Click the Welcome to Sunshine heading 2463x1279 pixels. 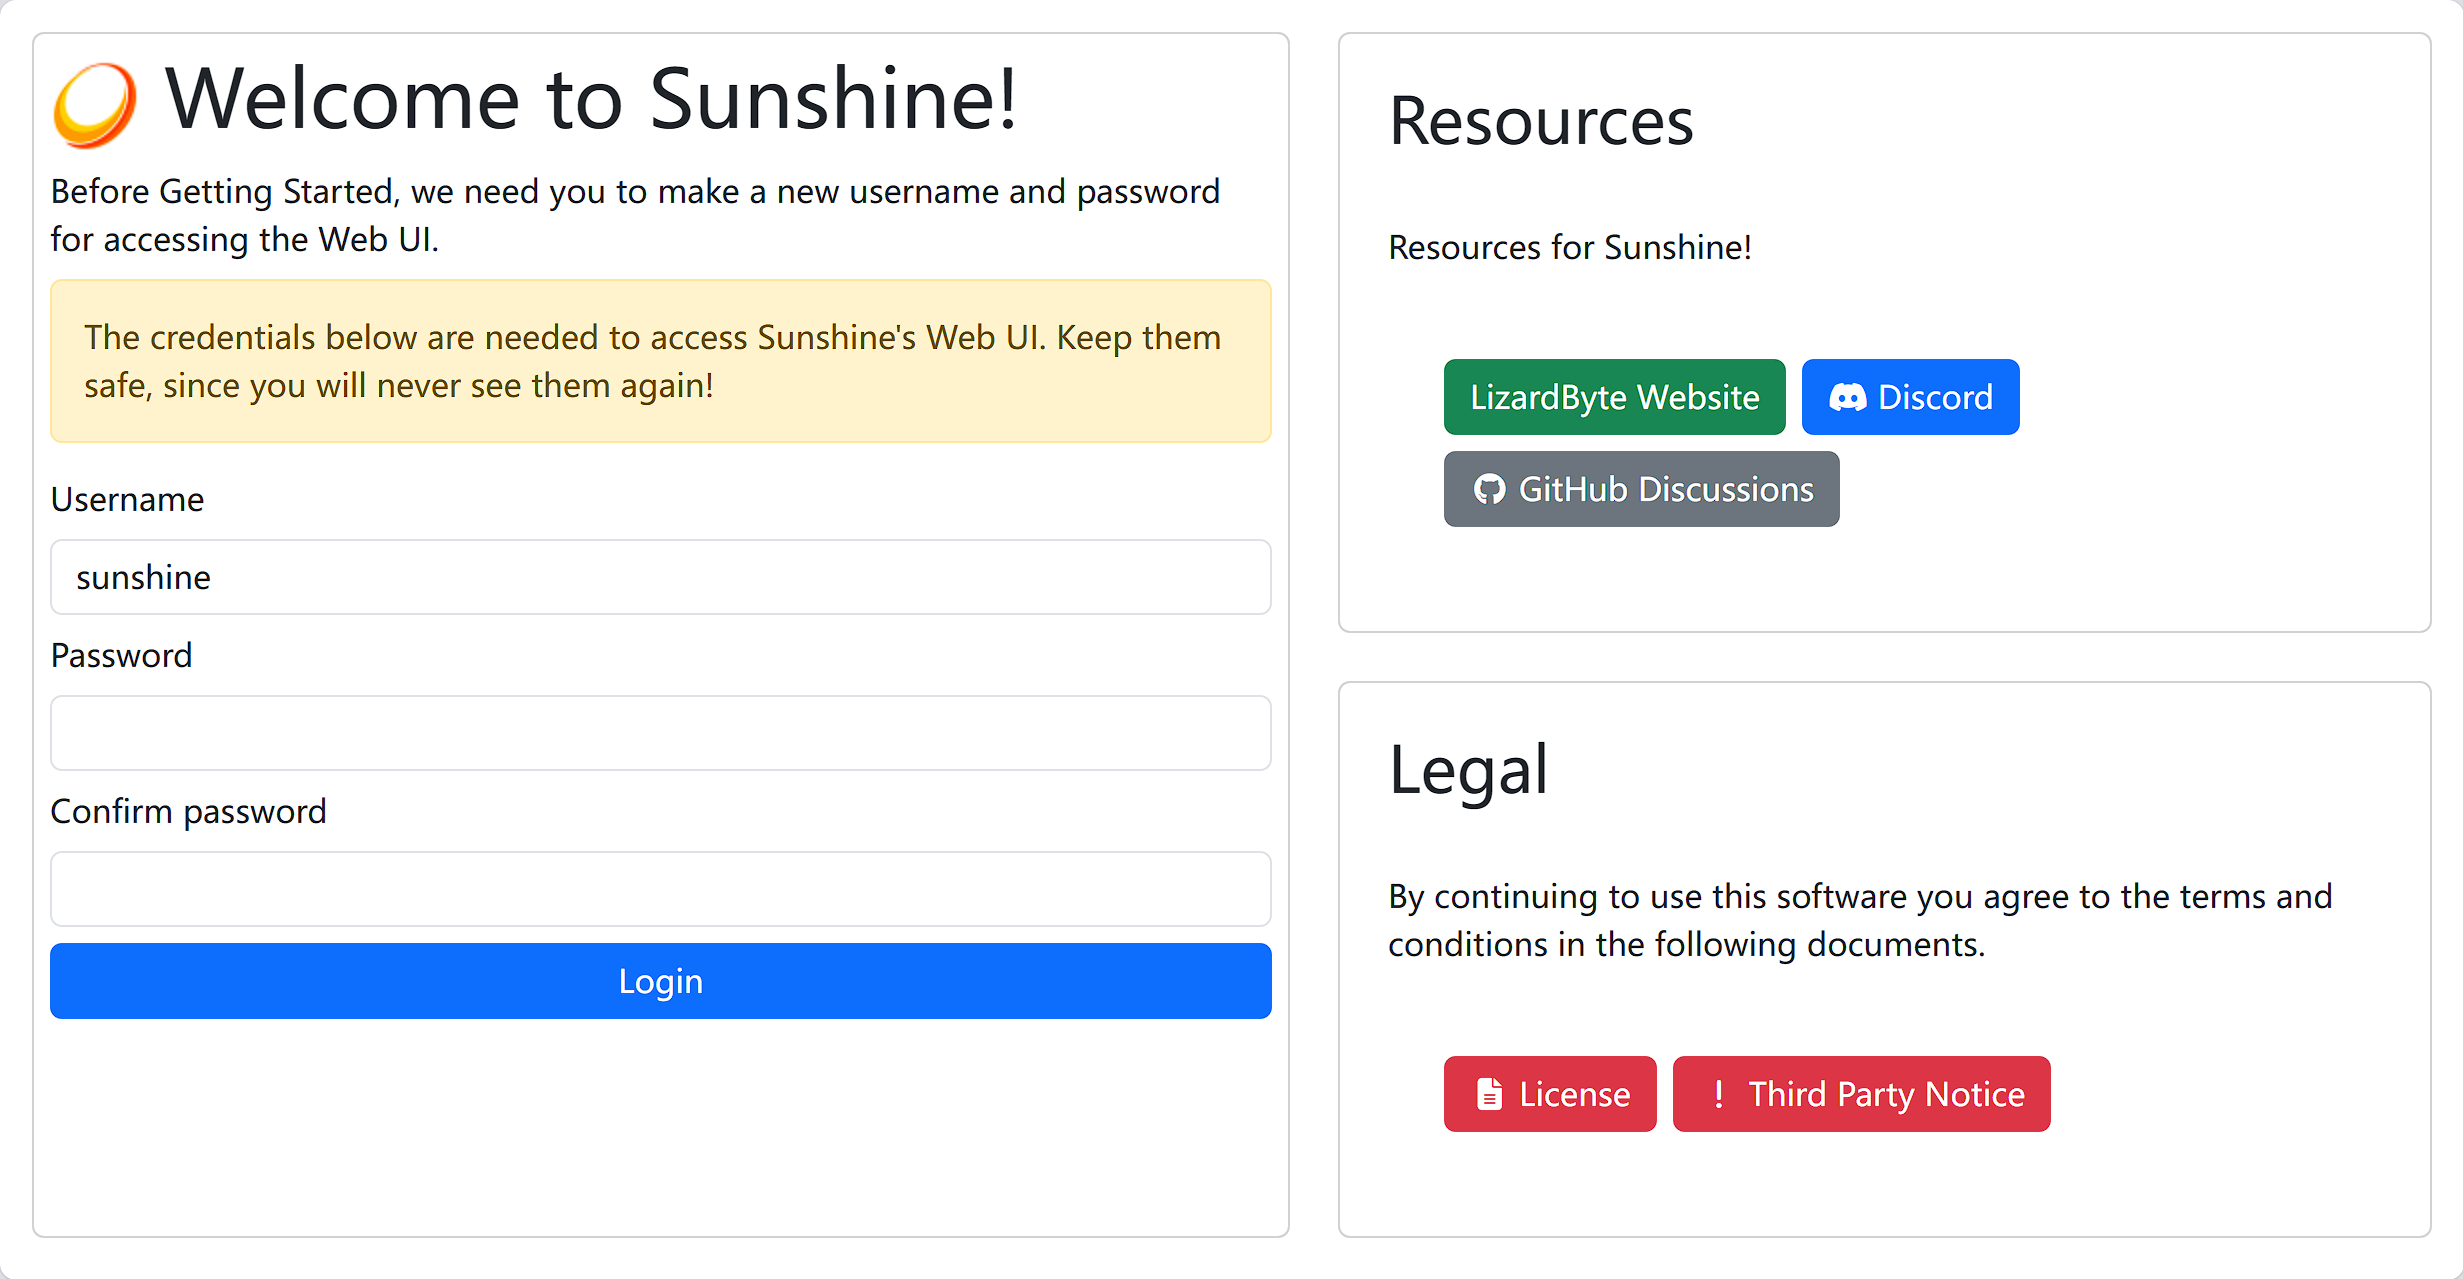pyautogui.click(x=590, y=99)
